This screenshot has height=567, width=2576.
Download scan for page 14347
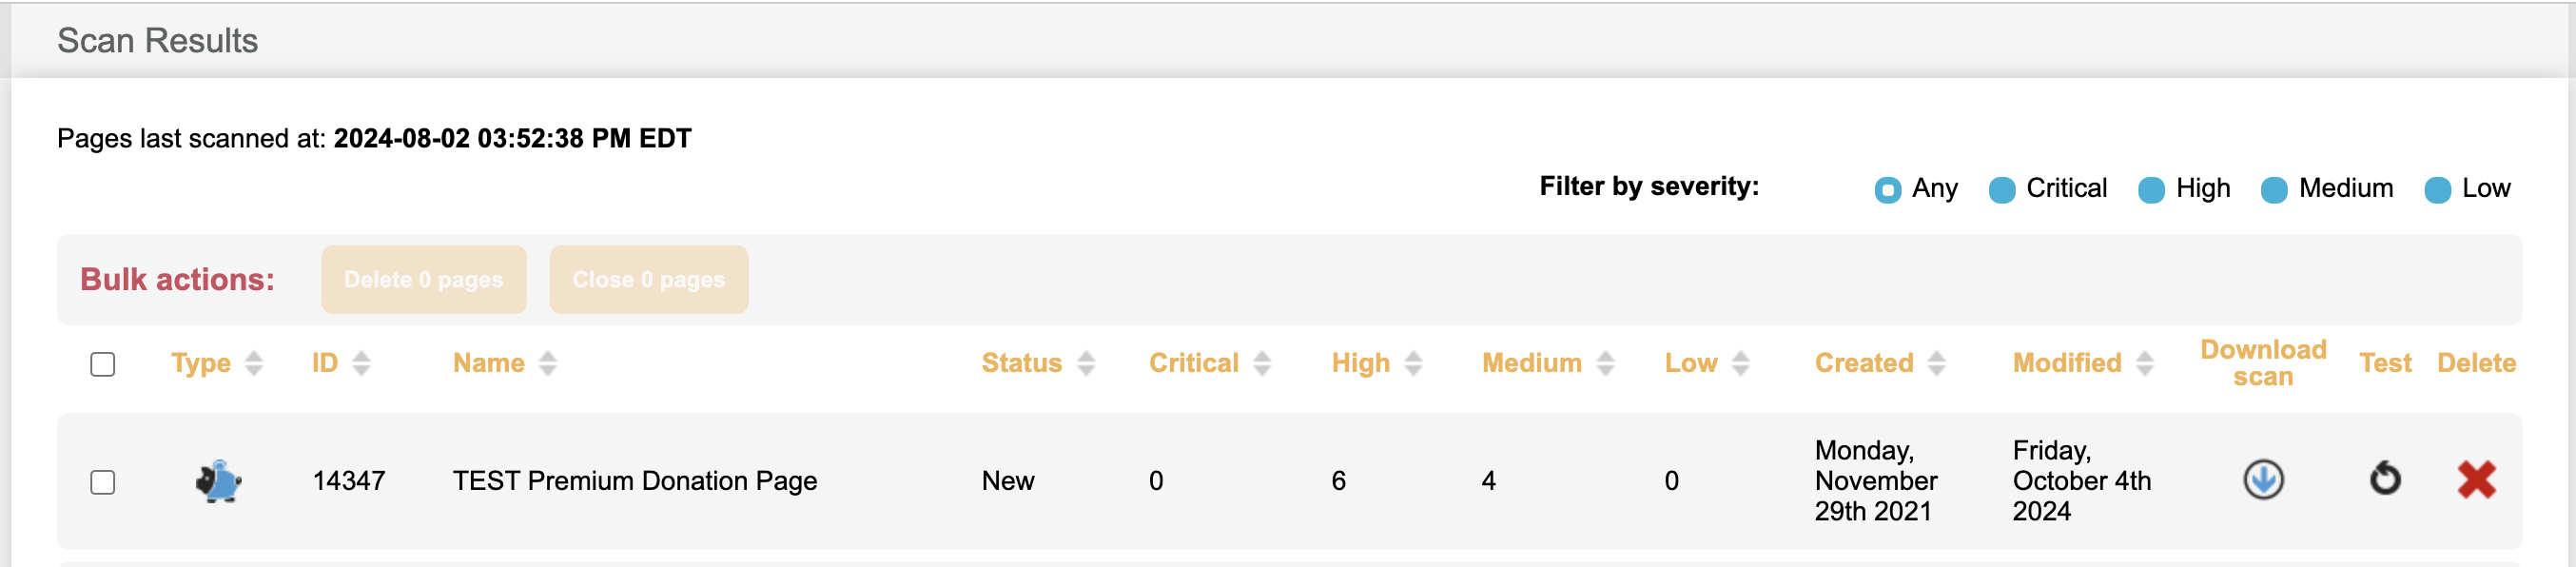2262,480
